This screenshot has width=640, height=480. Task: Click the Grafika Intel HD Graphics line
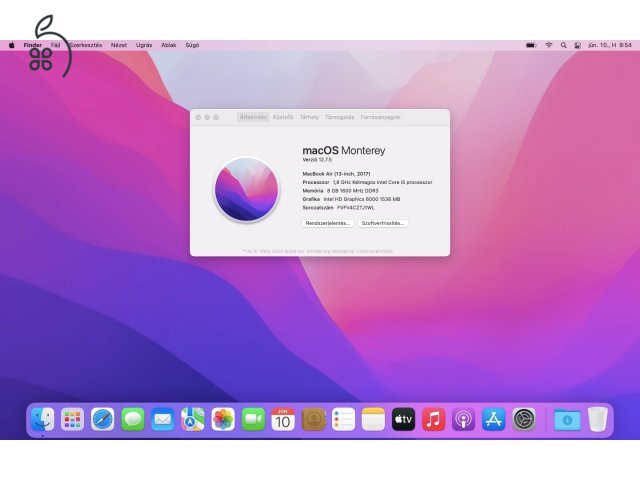click(351, 199)
